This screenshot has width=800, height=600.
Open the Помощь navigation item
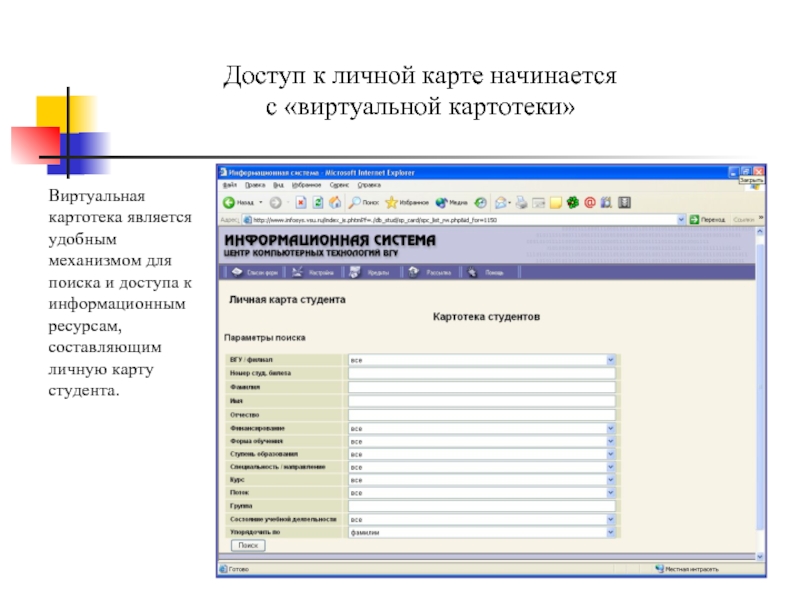486,272
